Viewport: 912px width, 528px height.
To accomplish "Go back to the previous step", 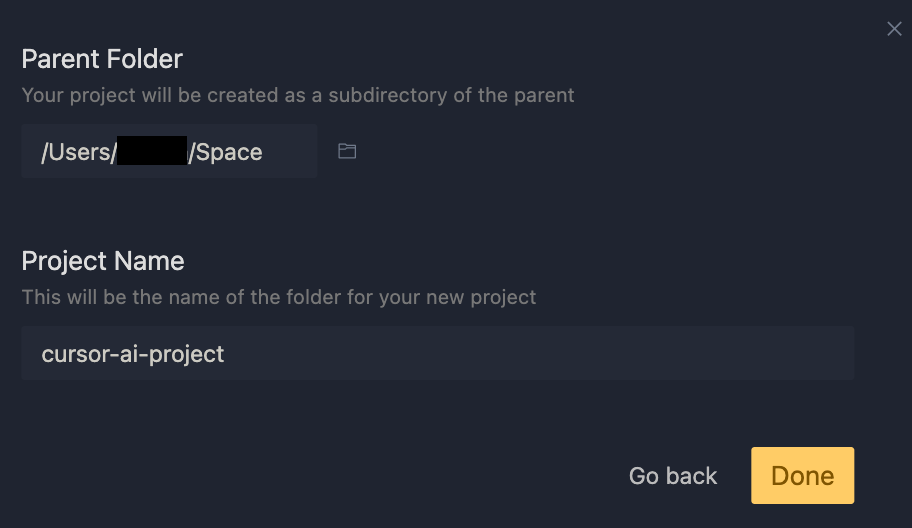I will [673, 476].
